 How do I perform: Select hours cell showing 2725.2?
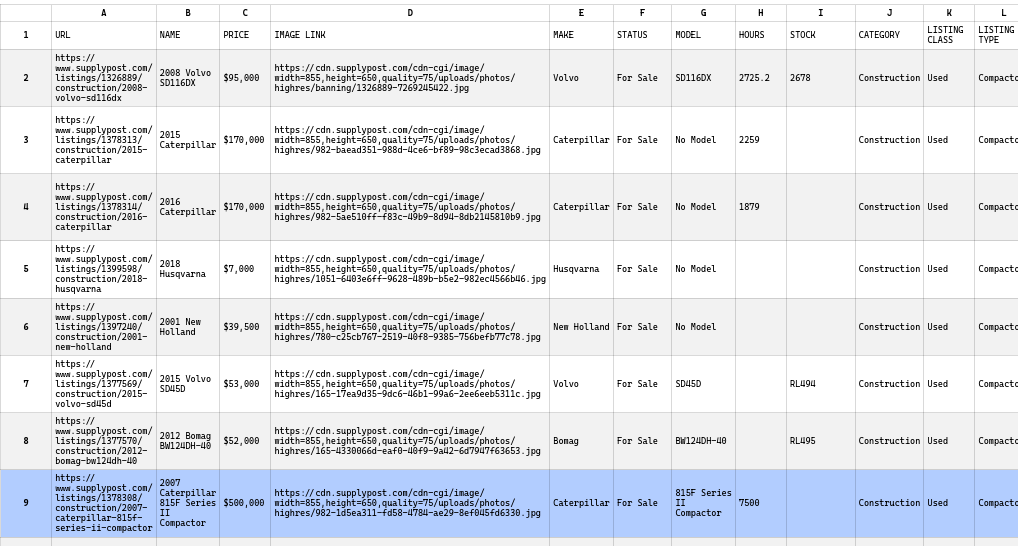tap(759, 78)
